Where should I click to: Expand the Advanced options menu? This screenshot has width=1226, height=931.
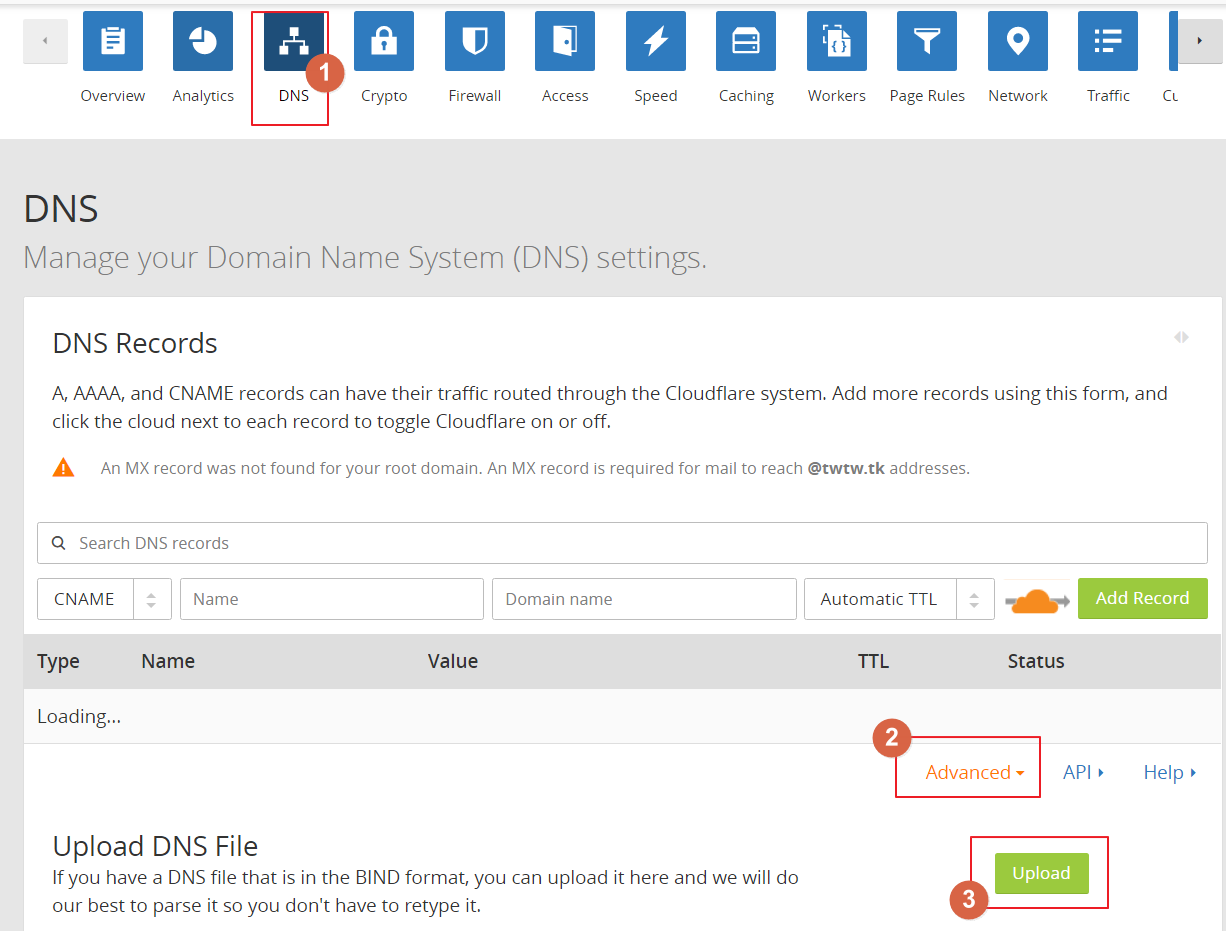coord(974,772)
